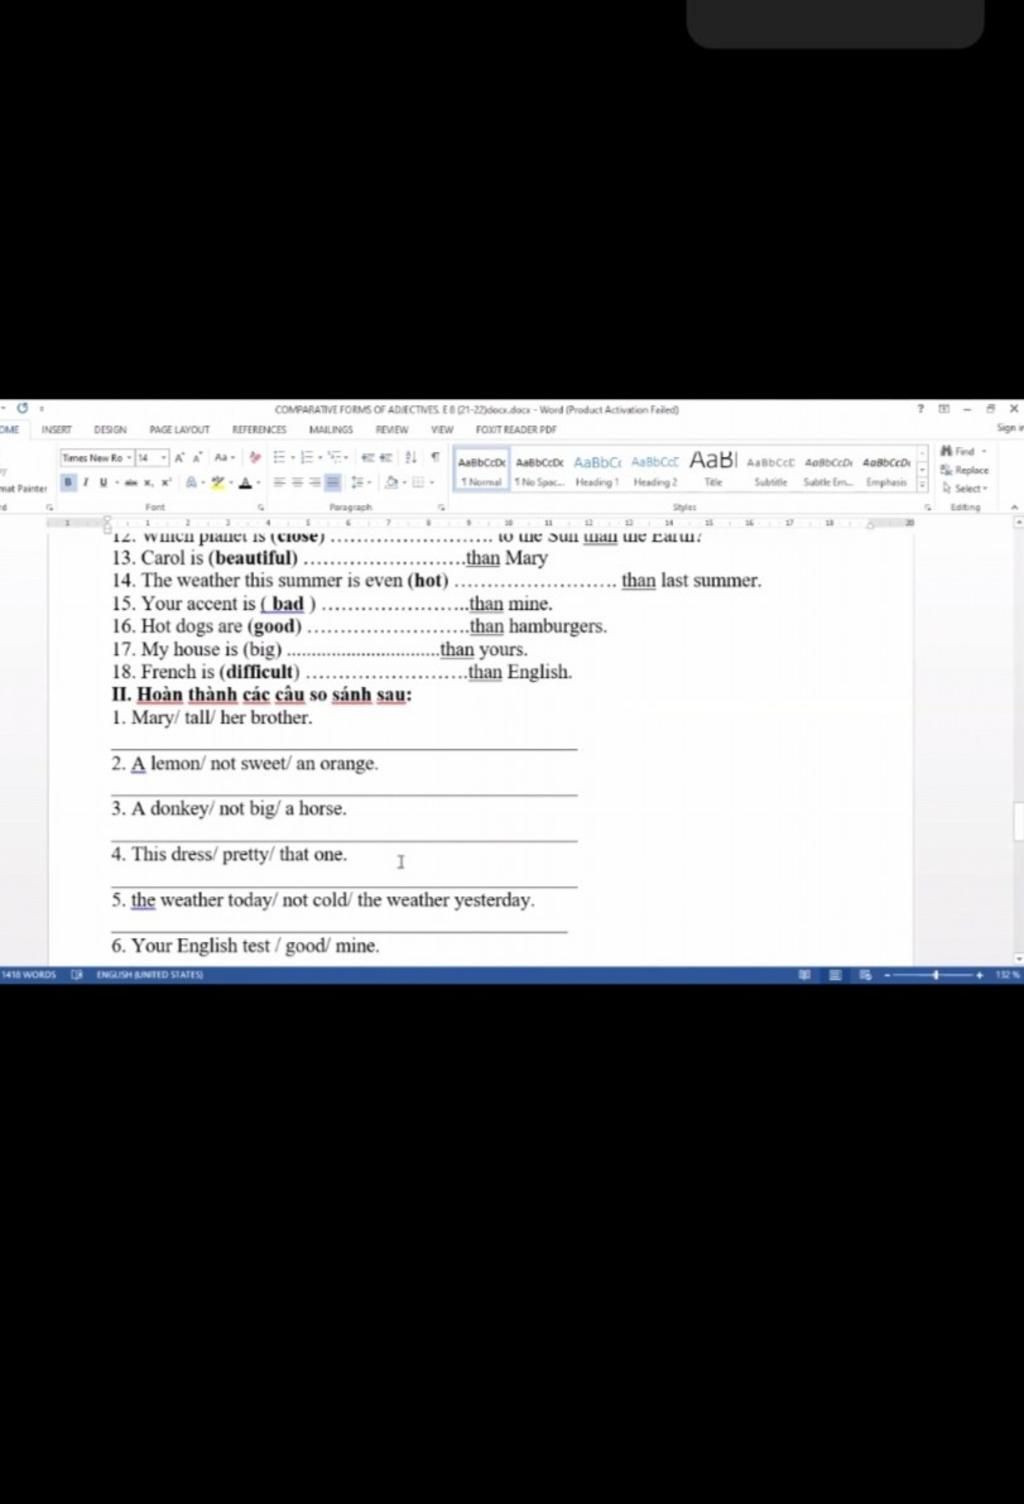
Task: Open the Select menu
Action: (964, 488)
